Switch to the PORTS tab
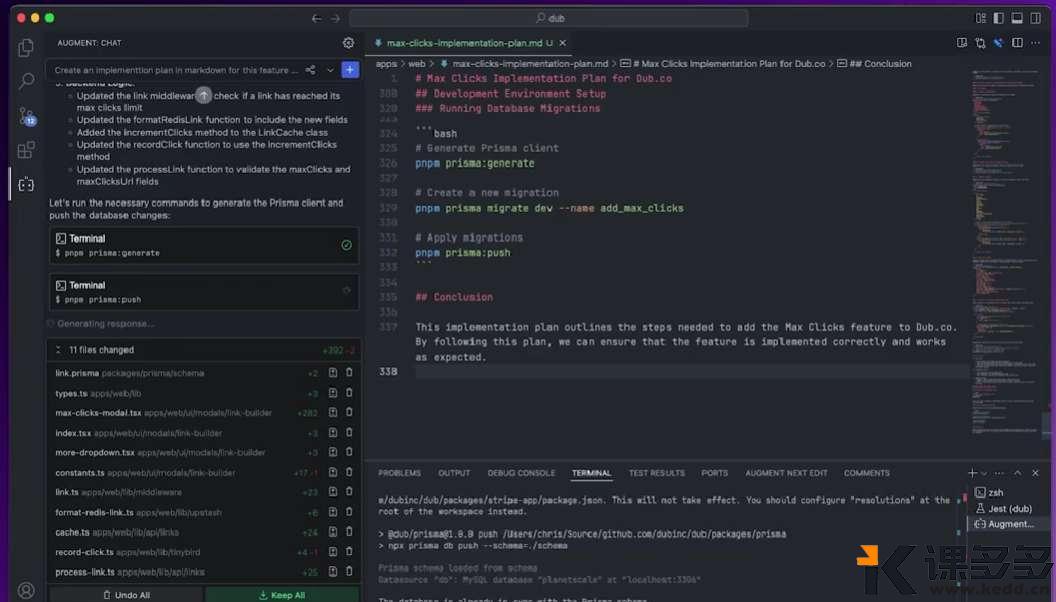The width and height of the screenshot is (1056, 602). [715, 473]
